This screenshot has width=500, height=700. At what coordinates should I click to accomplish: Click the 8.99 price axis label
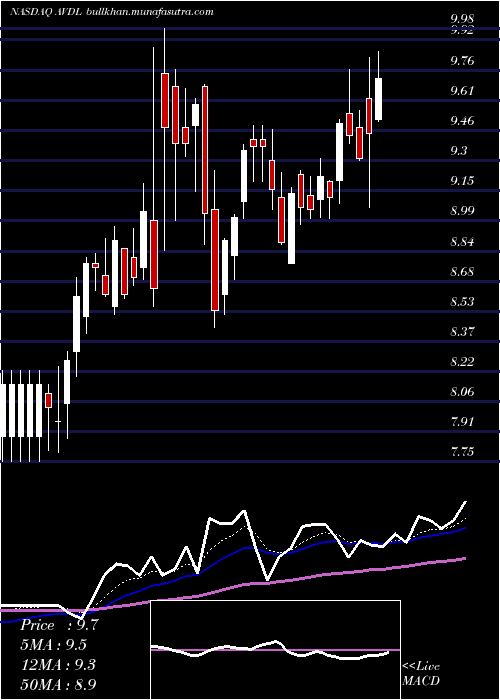point(462,211)
